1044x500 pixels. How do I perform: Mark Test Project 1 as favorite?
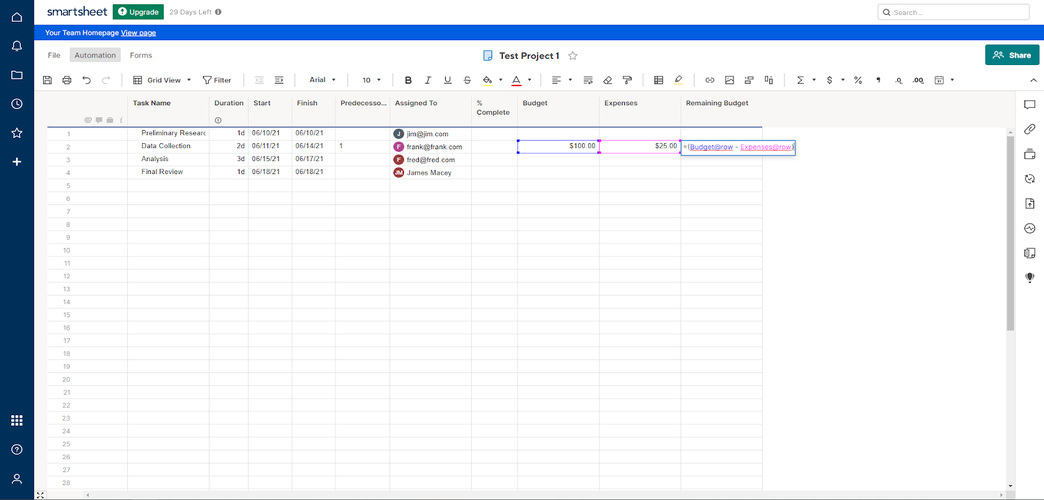click(573, 56)
